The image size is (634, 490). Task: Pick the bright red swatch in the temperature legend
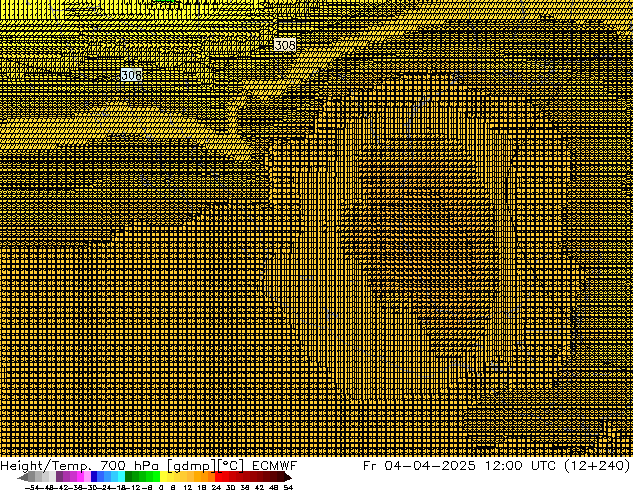tap(218, 476)
